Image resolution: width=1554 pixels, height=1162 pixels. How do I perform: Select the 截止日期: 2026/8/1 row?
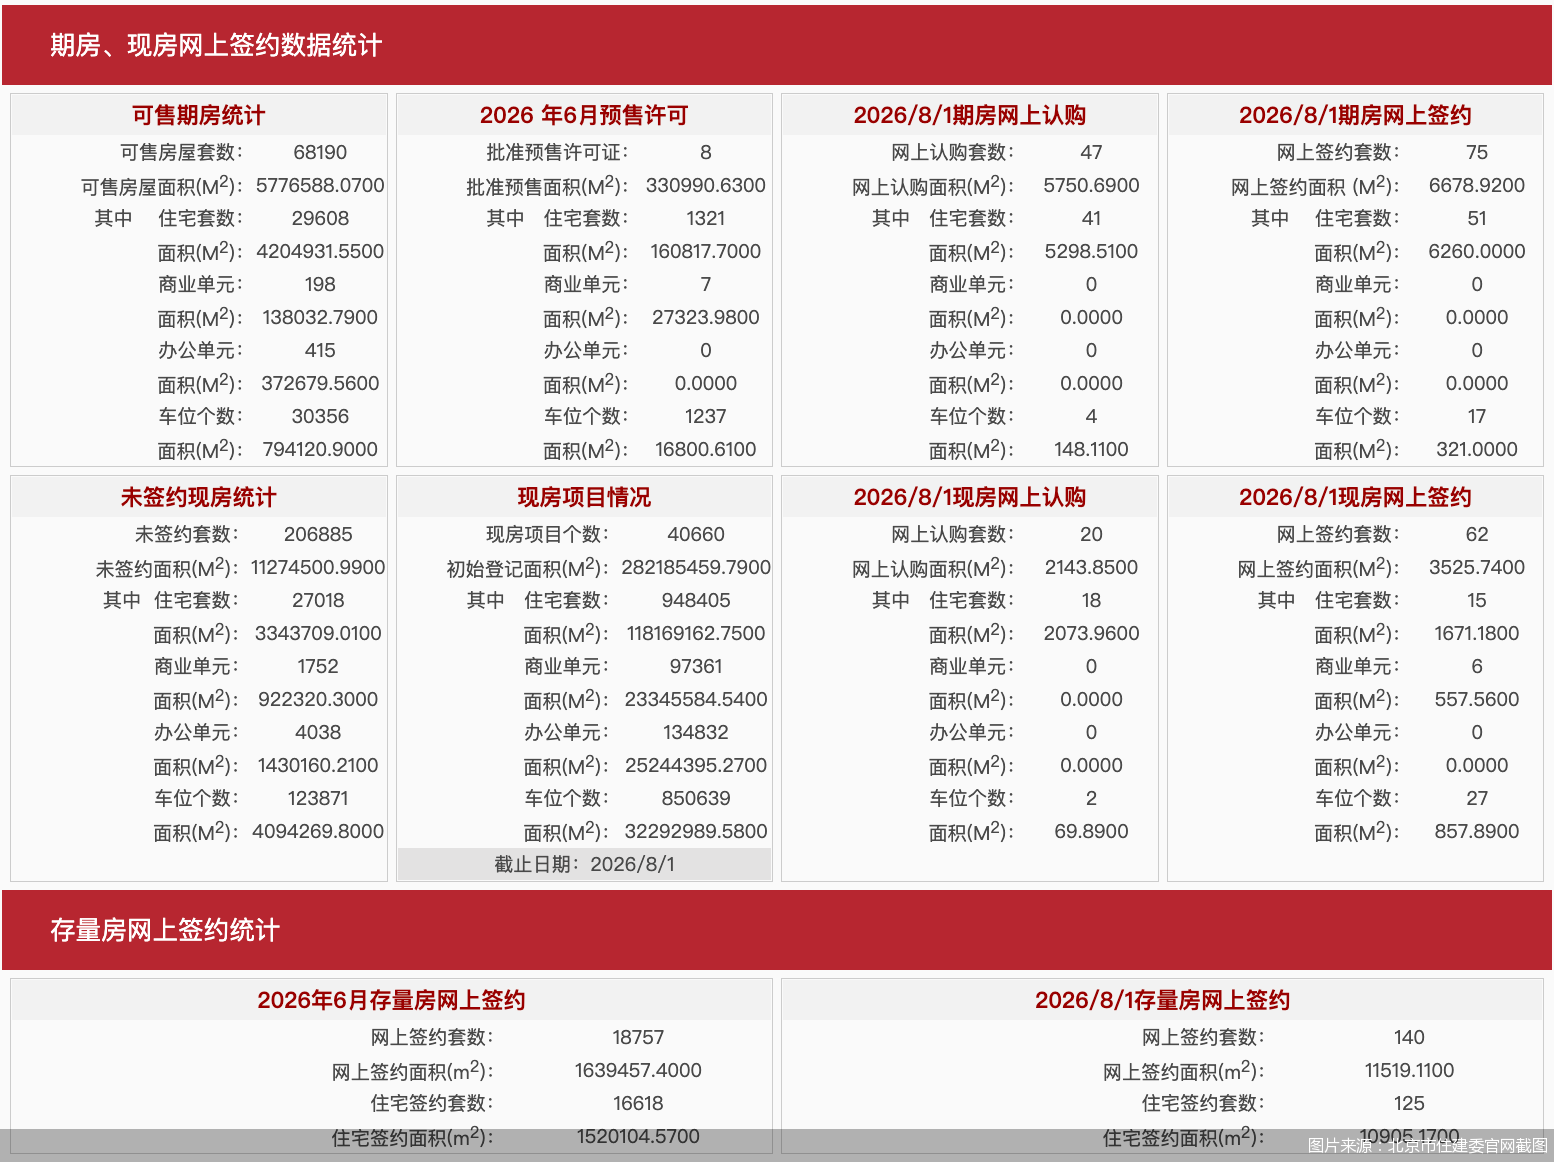click(x=584, y=864)
